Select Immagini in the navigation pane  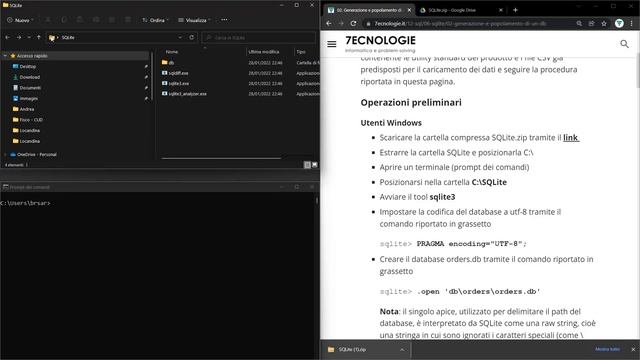coord(29,98)
